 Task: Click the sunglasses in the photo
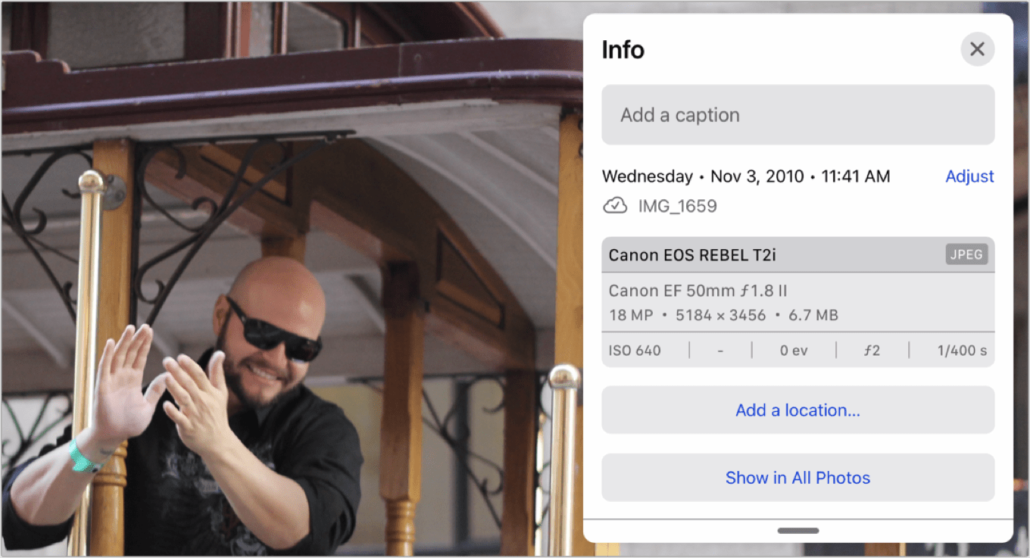pyautogui.click(x=272, y=331)
